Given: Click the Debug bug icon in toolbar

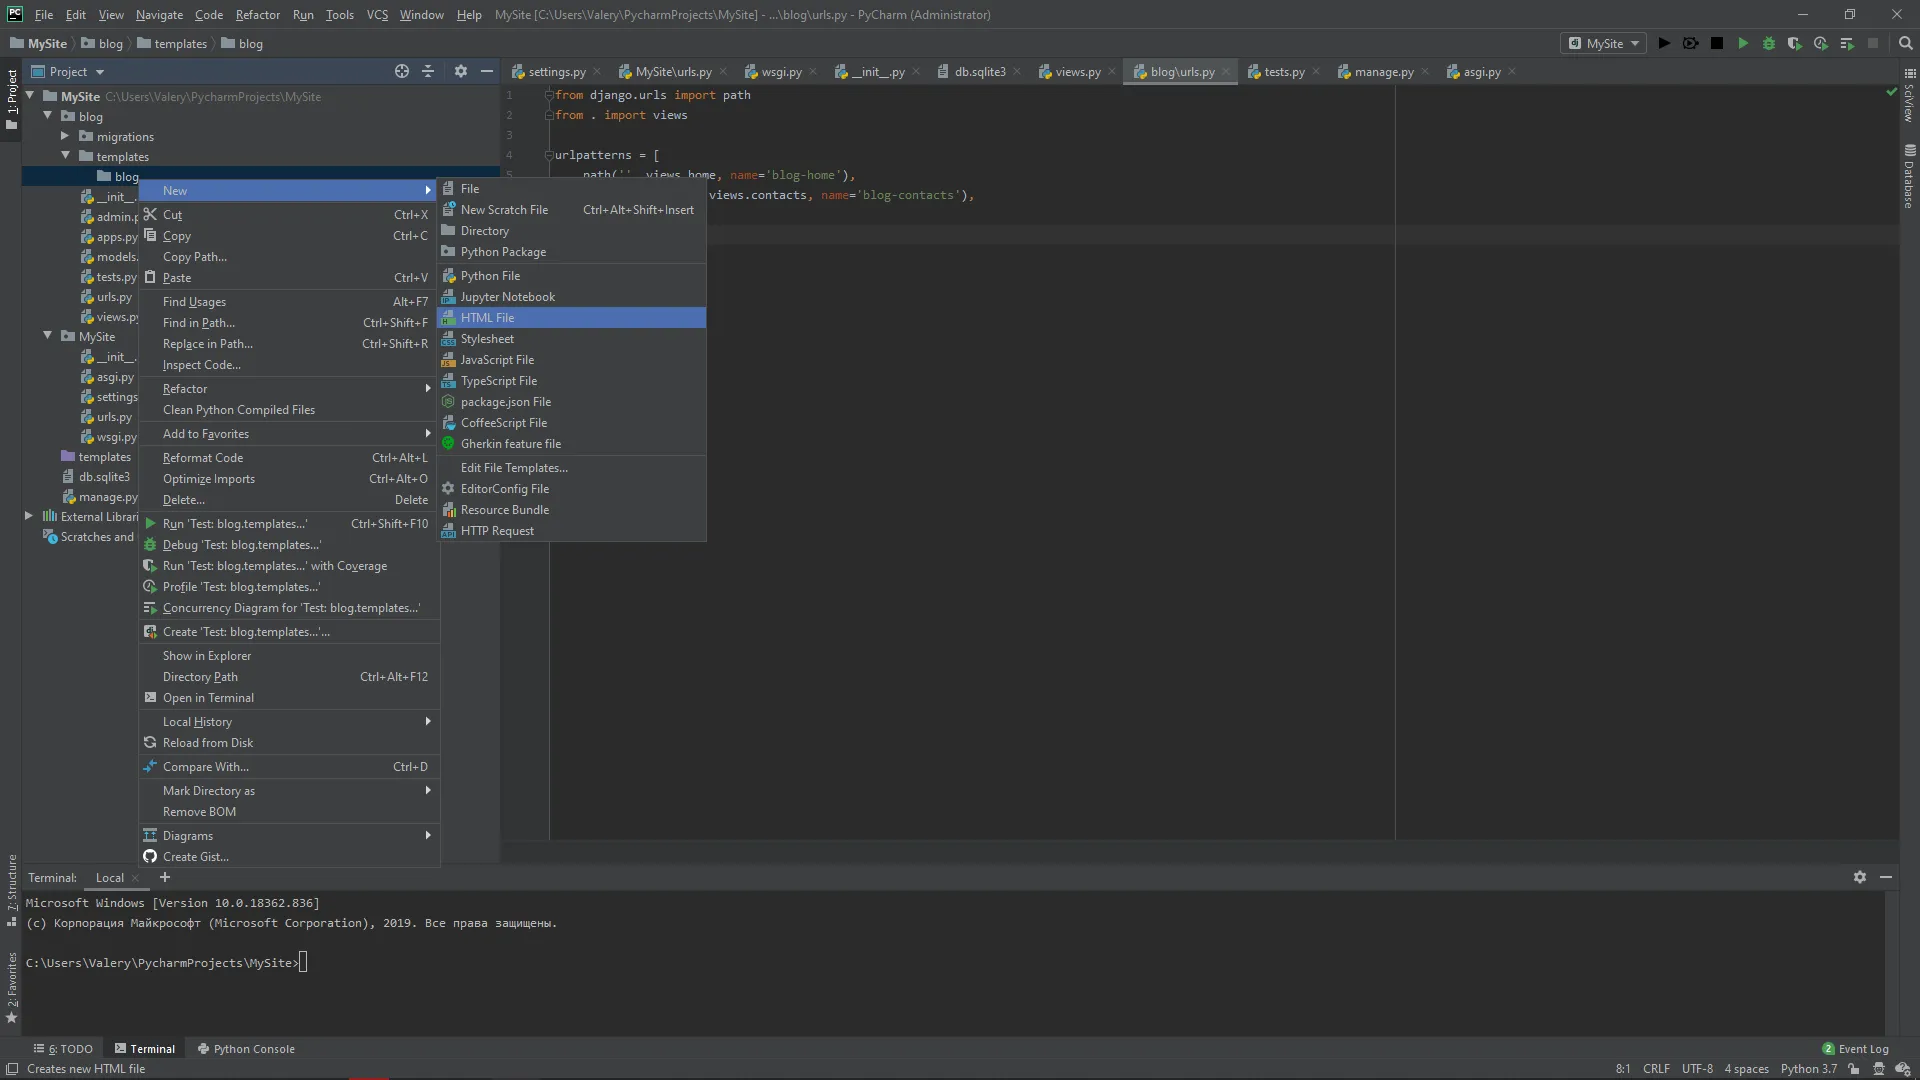Looking at the screenshot, I should (1769, 43).
